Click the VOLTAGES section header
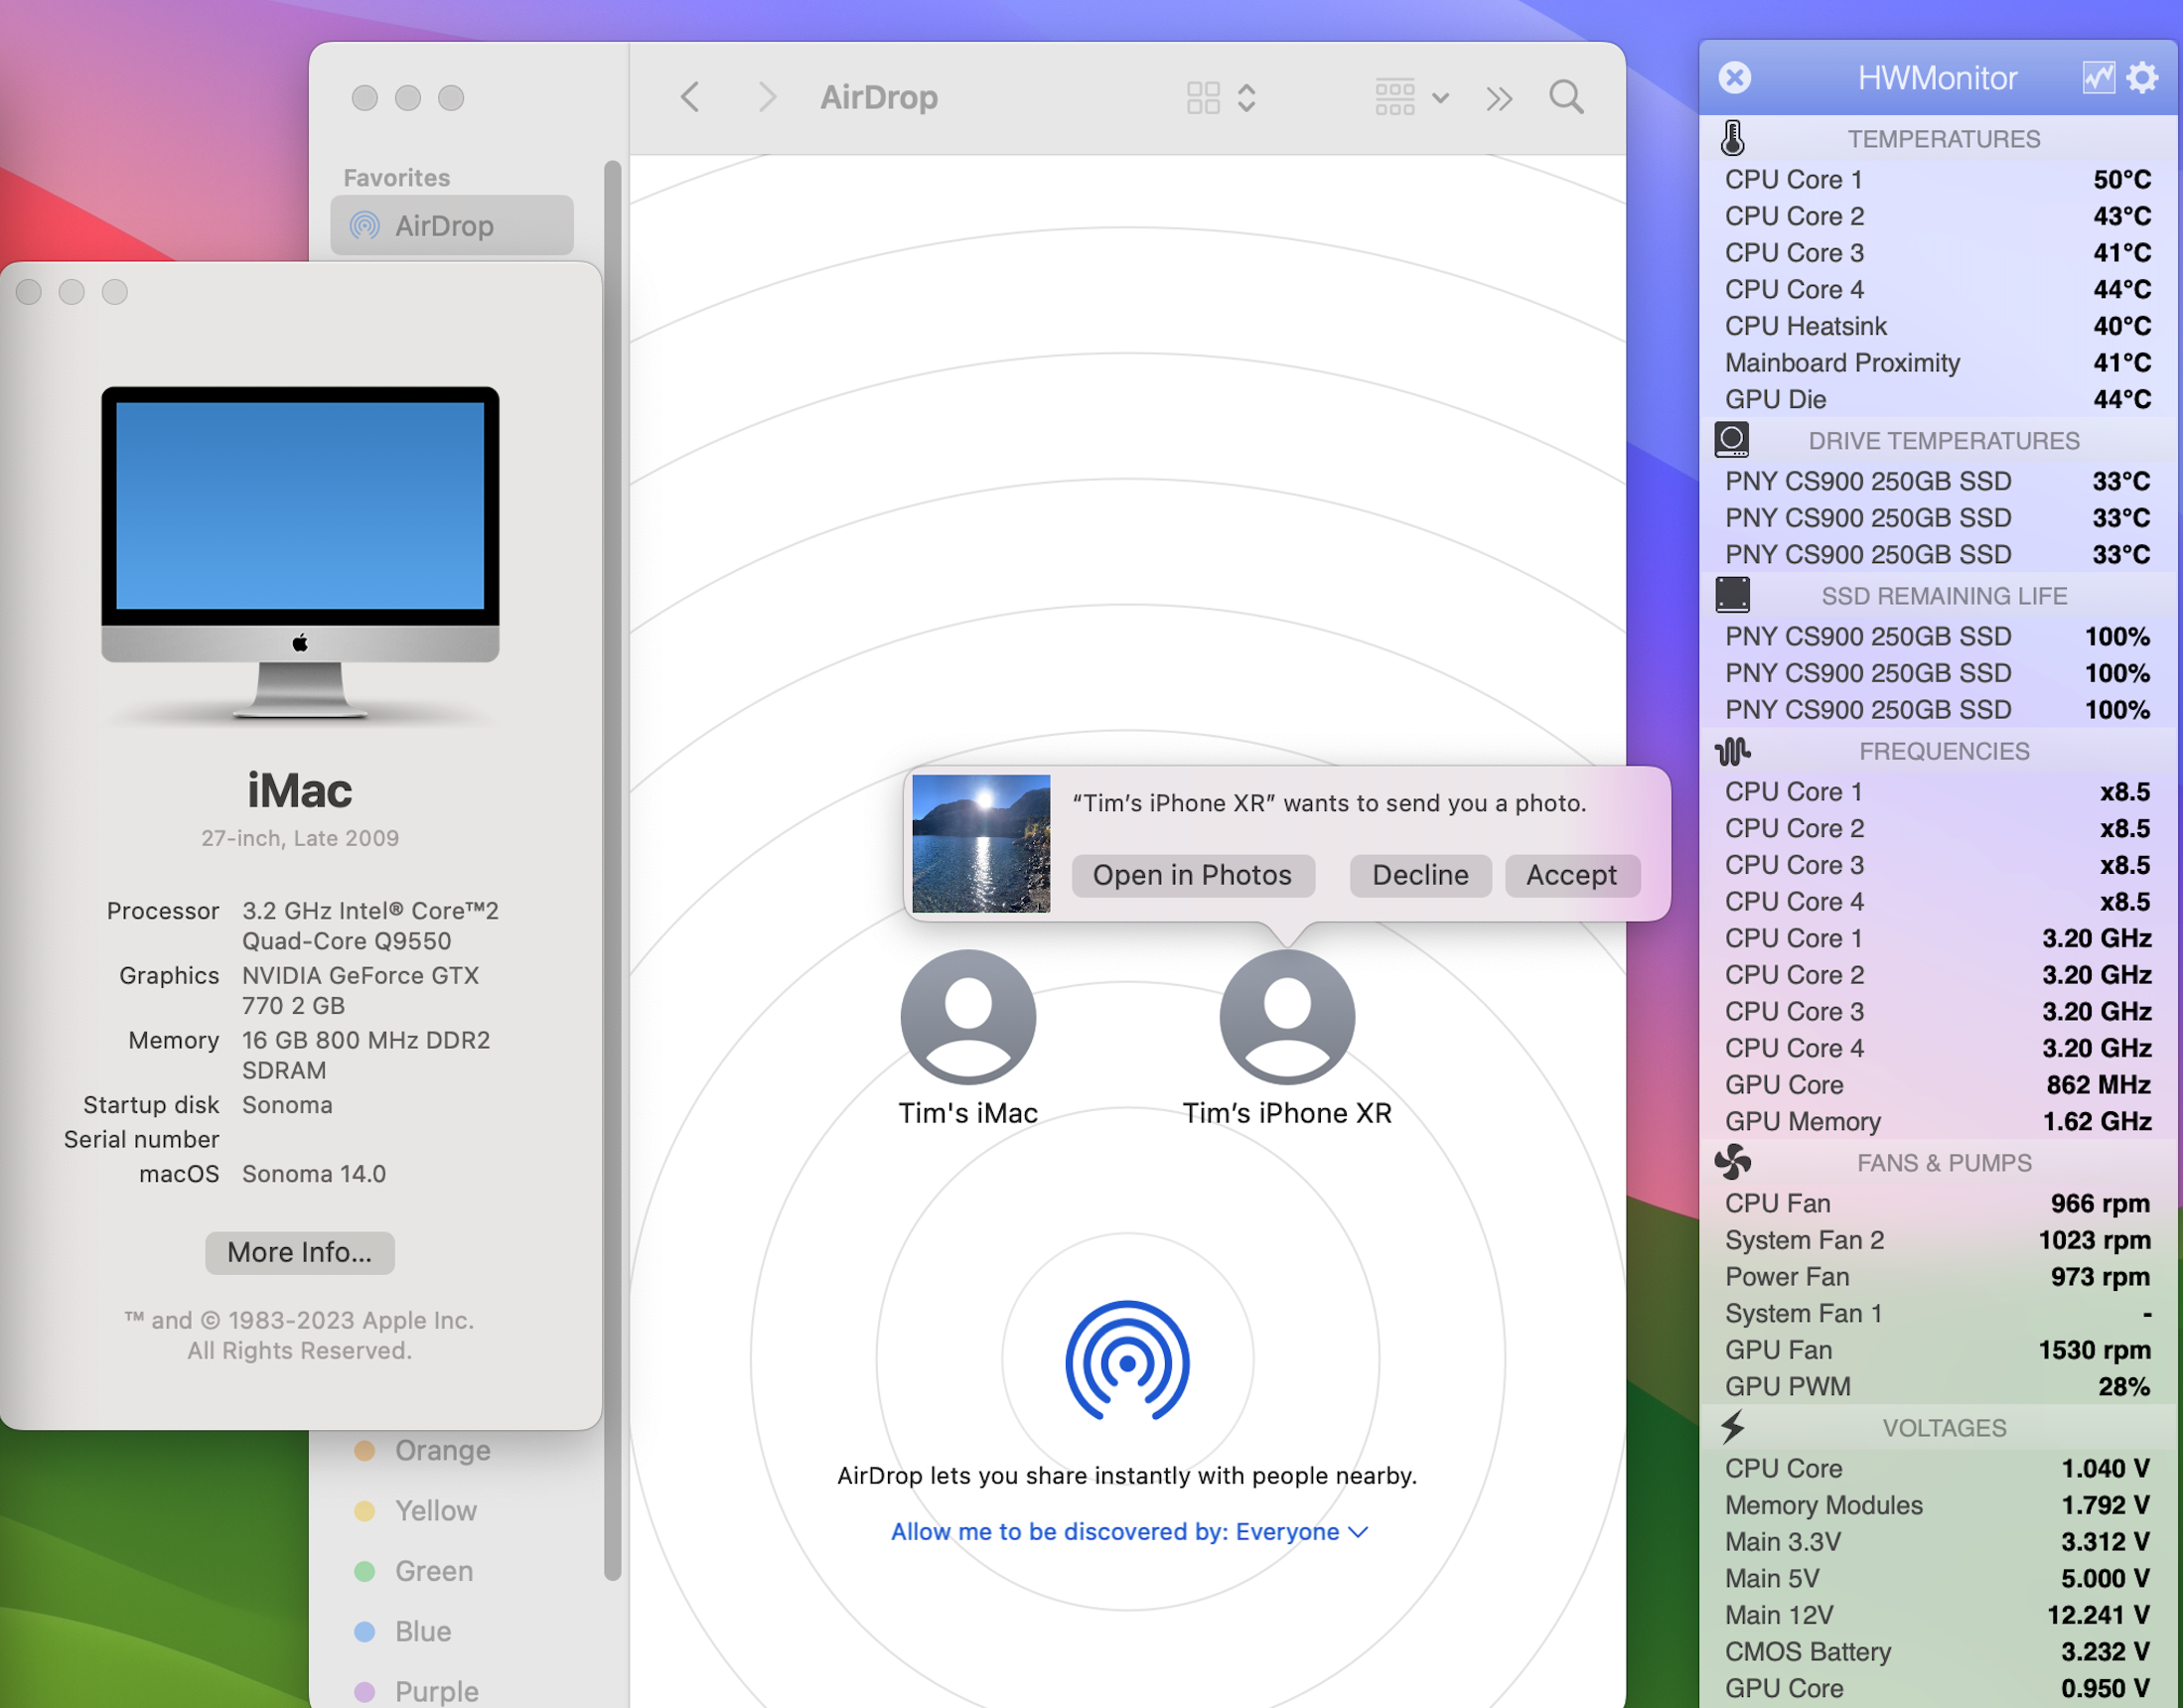Viewport: 2183px width, 1708px height. (1943, 1427)
